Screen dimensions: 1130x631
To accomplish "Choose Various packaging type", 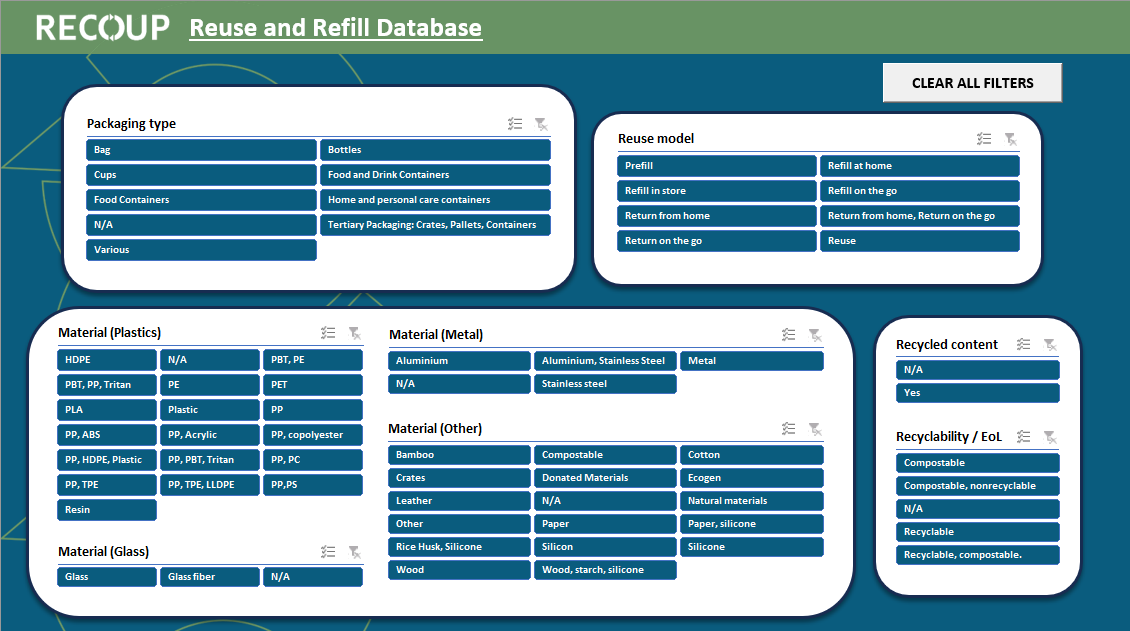I will click(201, 250).
